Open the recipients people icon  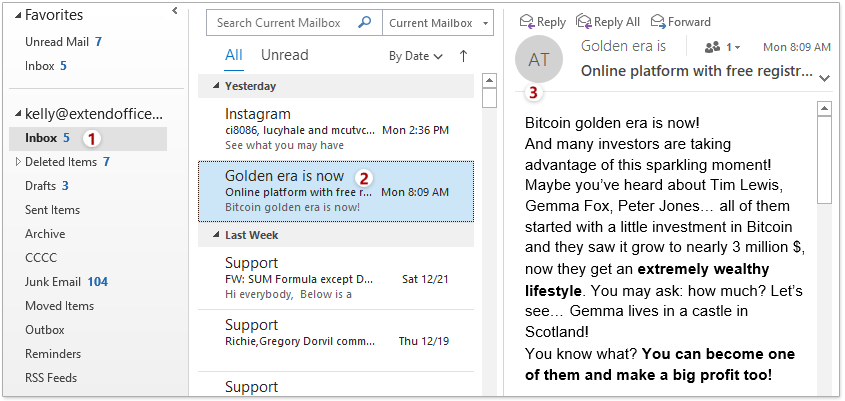coord(712,47)
